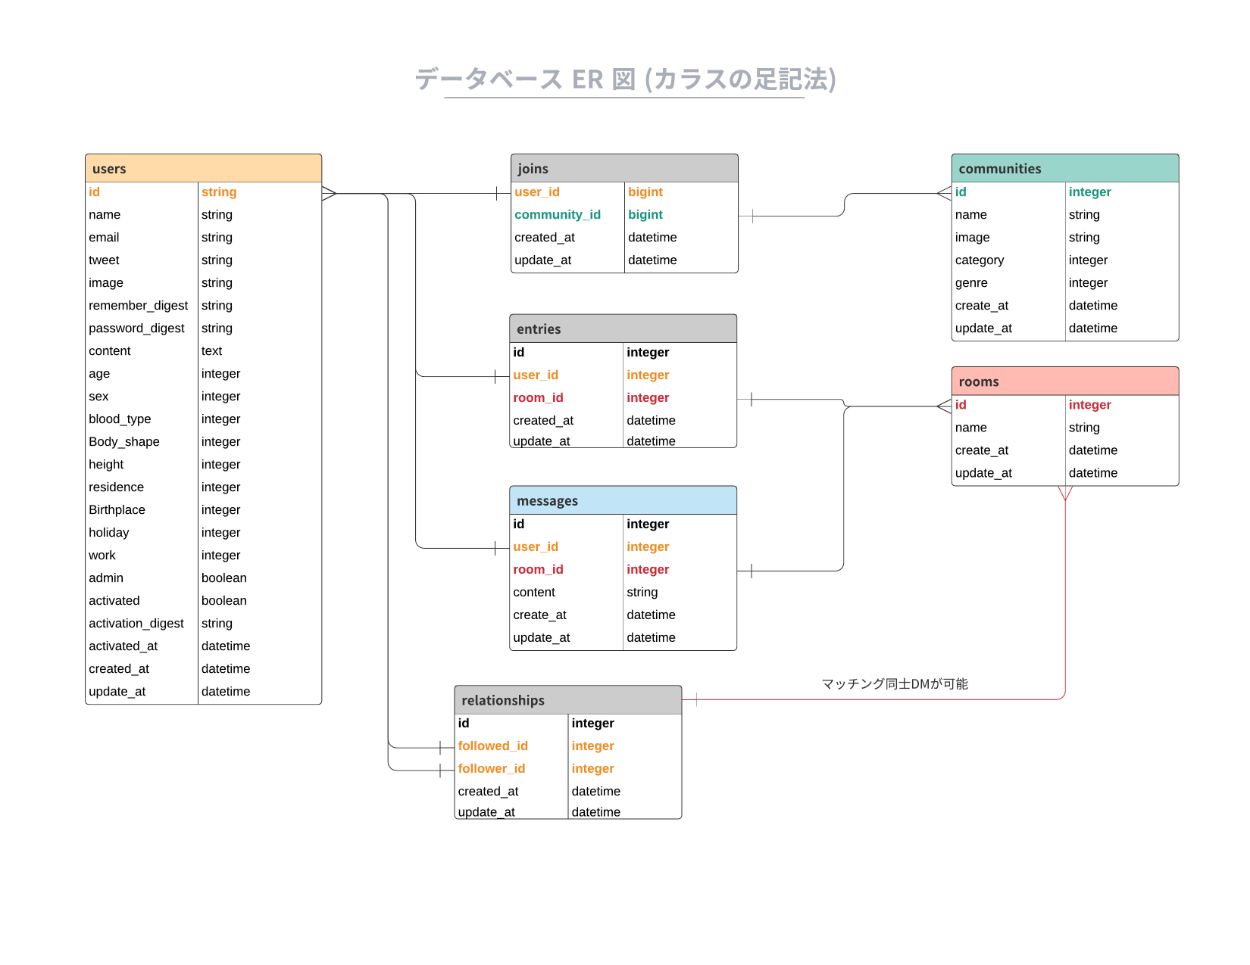Select the blood_type field in users table
1250x965 pixels.
tap(120, 419)
